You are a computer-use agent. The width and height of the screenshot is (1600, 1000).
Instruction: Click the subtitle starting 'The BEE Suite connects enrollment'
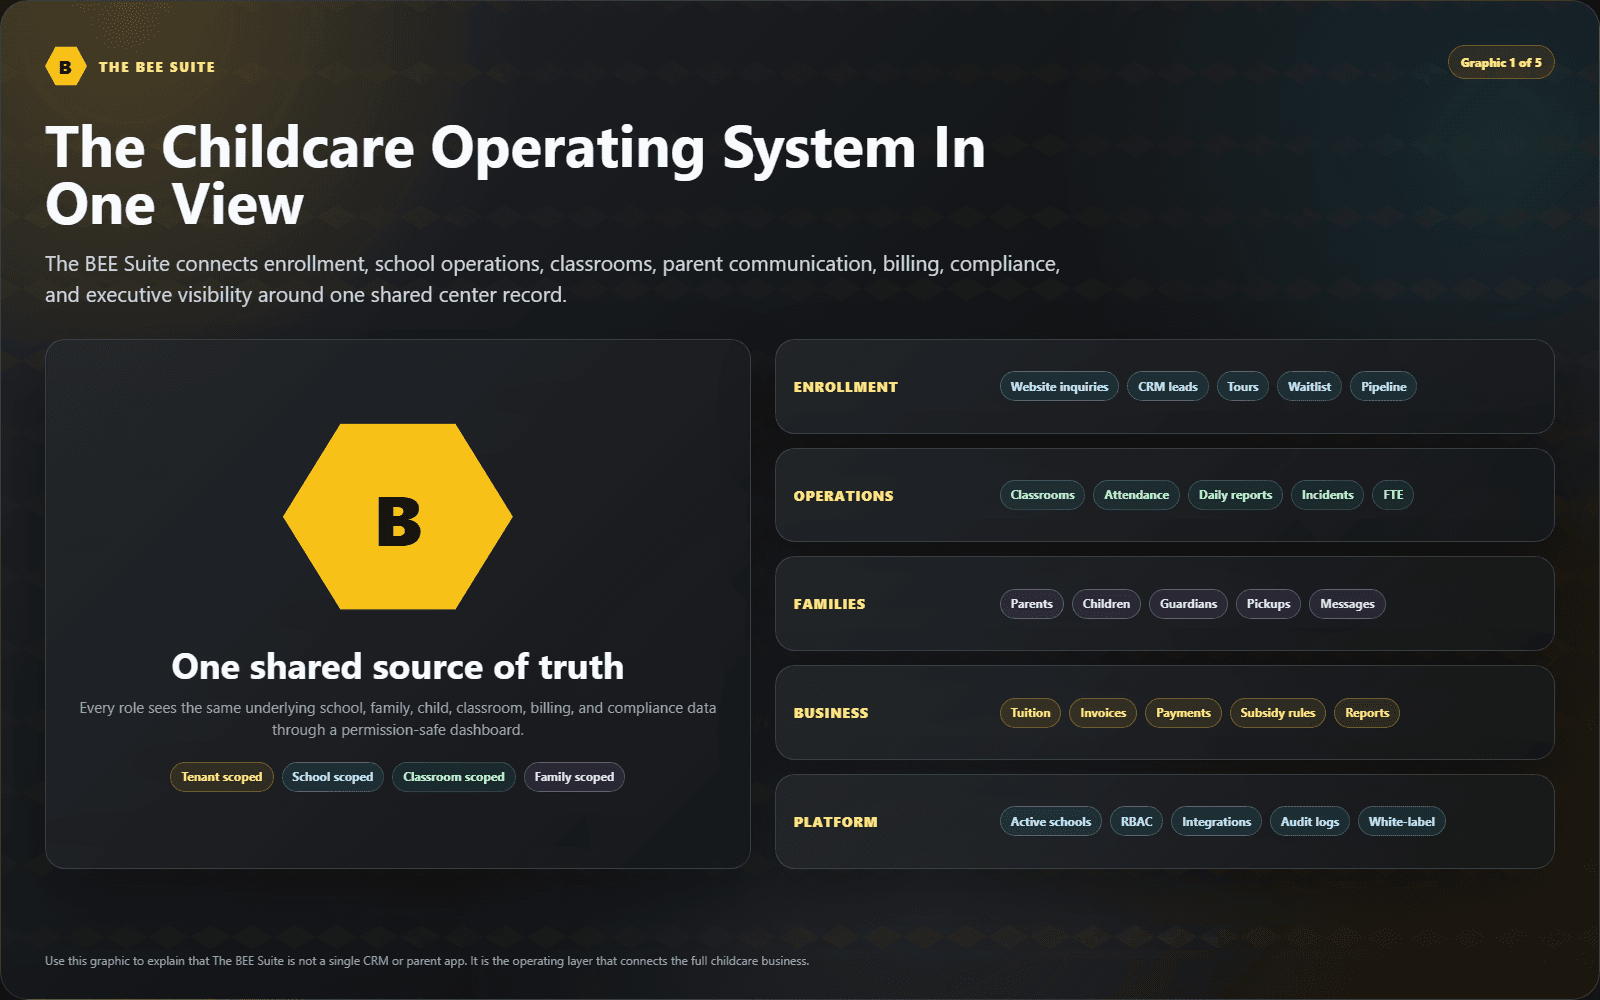(x=553, y=279)
